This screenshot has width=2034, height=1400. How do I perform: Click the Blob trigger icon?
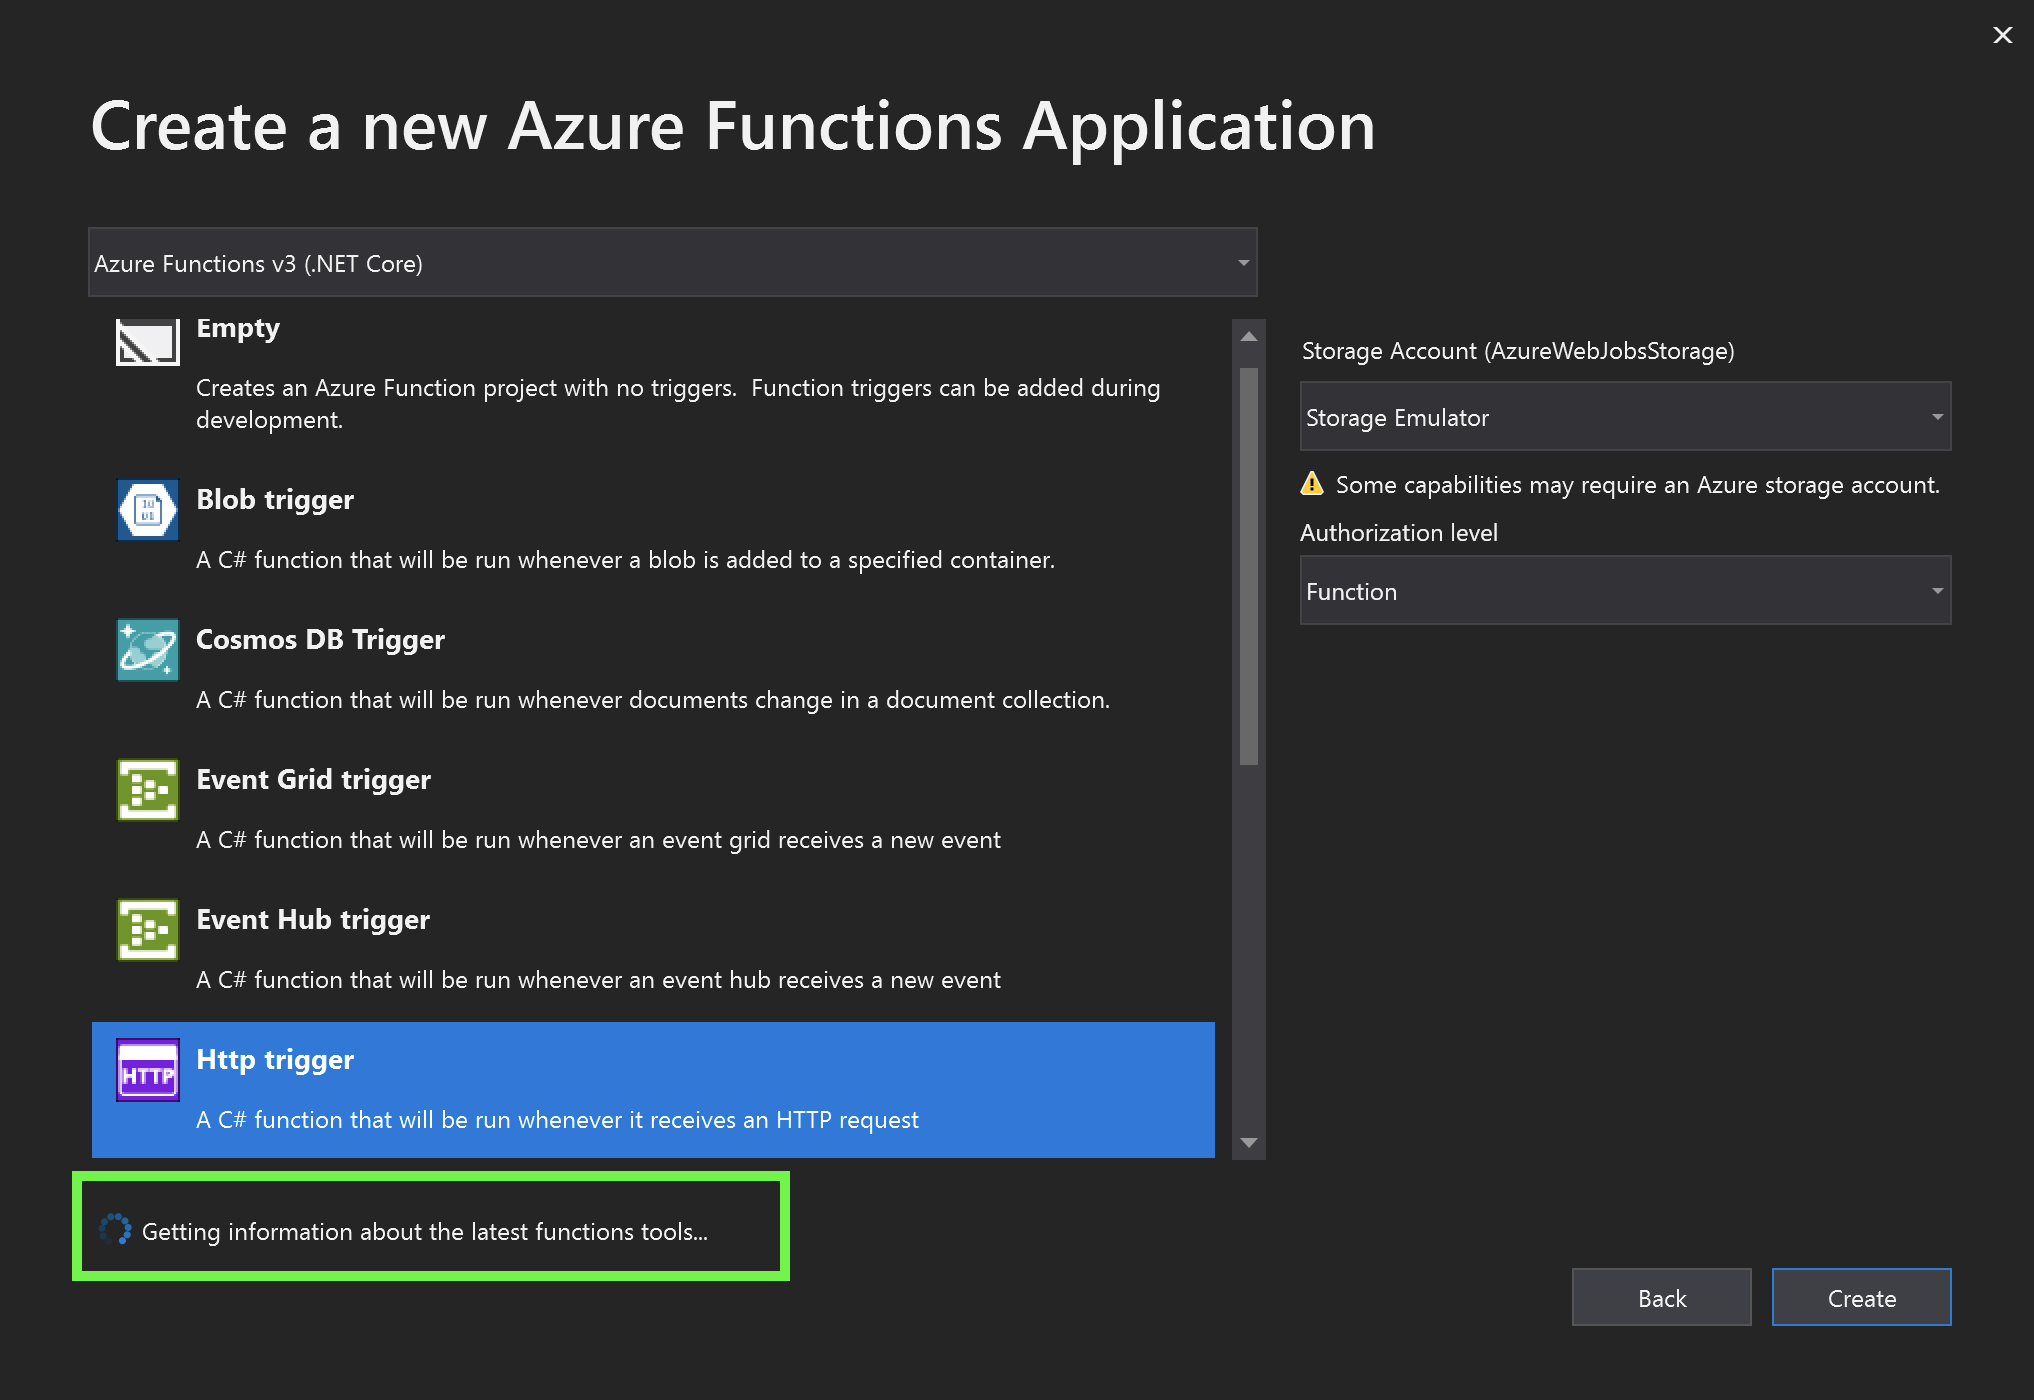[x=147, y=510]
